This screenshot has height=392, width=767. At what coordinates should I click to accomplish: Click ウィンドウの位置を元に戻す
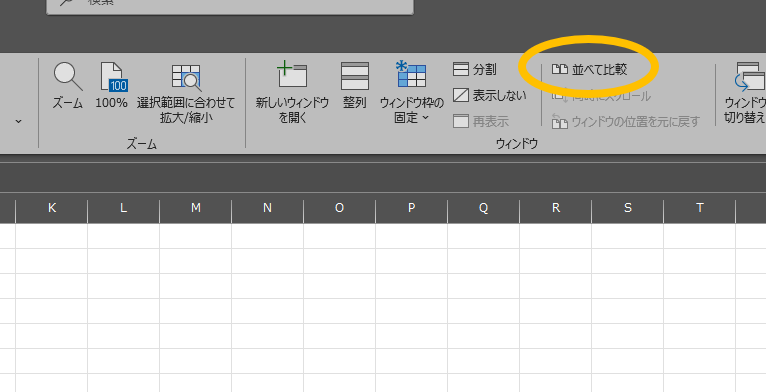click(x=626, y=121)
